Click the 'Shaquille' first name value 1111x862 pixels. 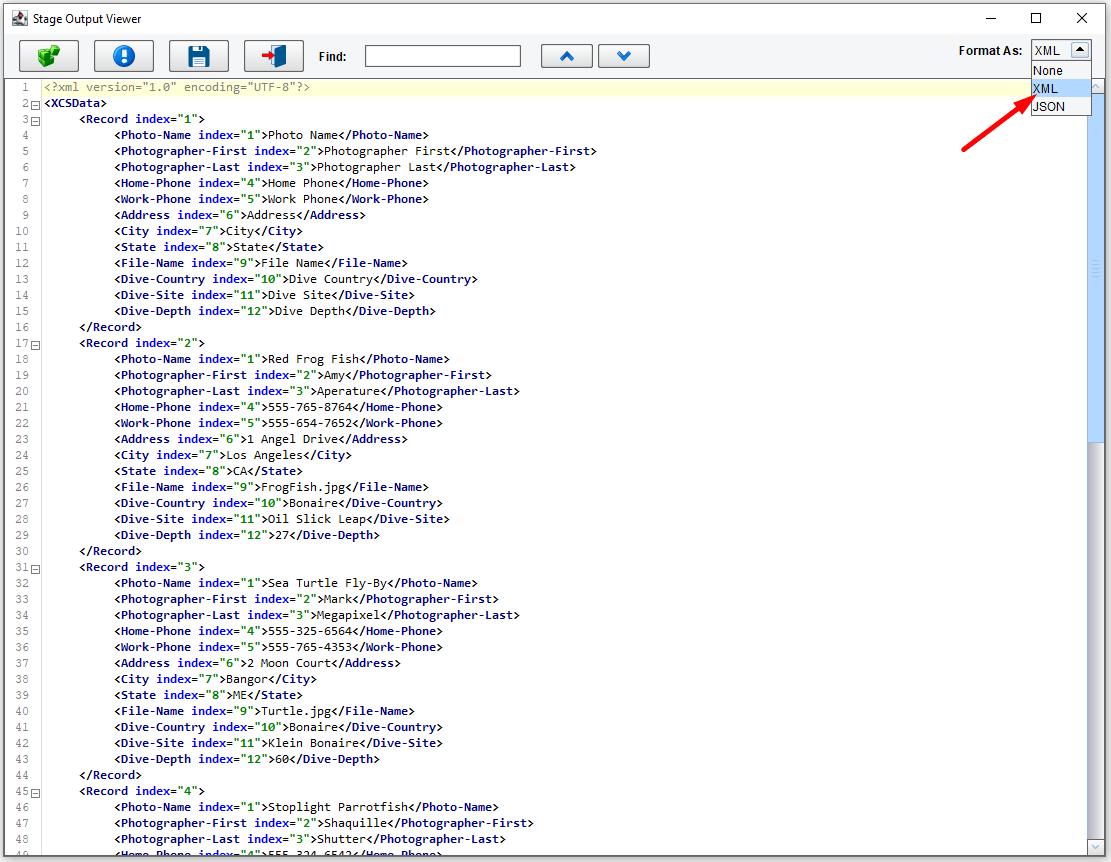tap(356, 823)
